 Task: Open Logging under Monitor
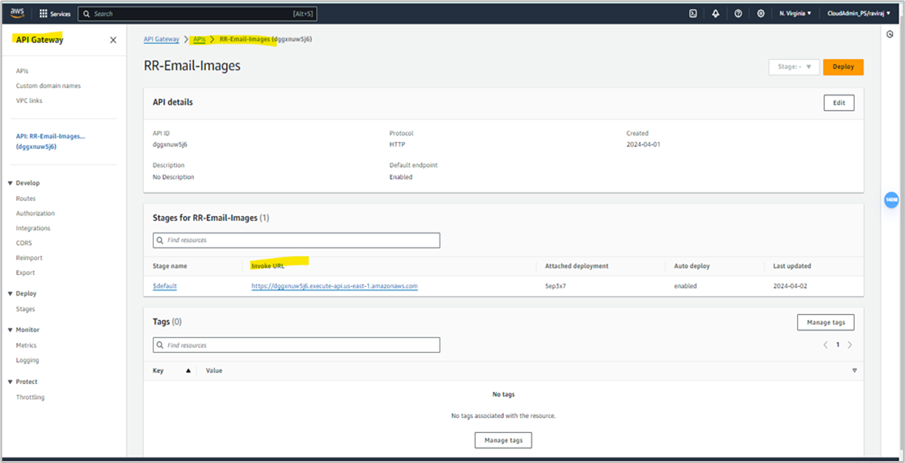27,360
